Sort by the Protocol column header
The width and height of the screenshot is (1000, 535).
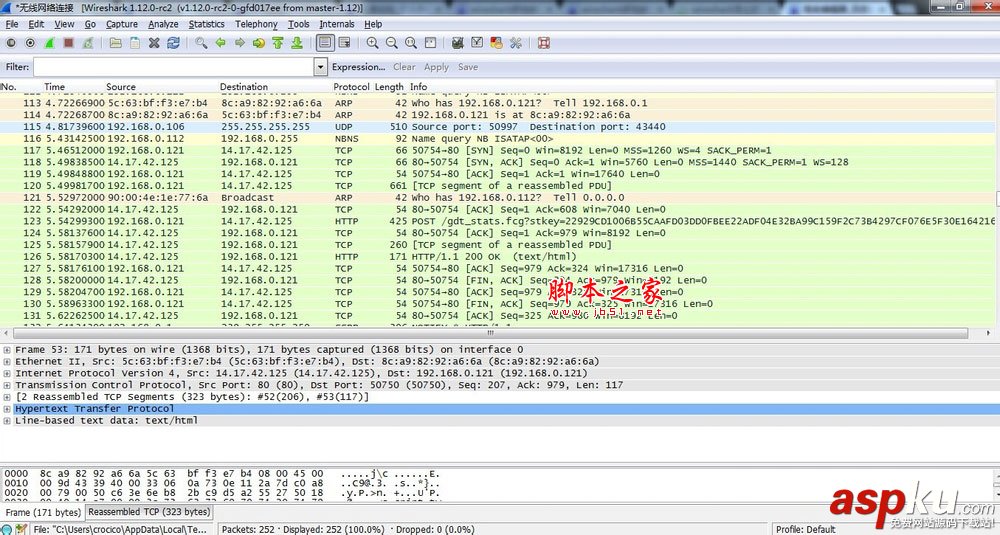[351, 87]
